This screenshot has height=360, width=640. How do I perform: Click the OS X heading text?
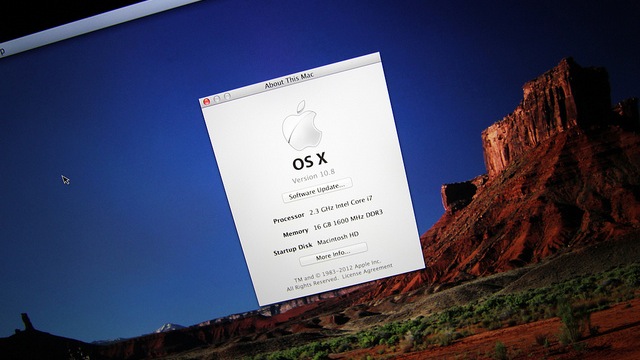pyautogui.click(x=310, y=162)
